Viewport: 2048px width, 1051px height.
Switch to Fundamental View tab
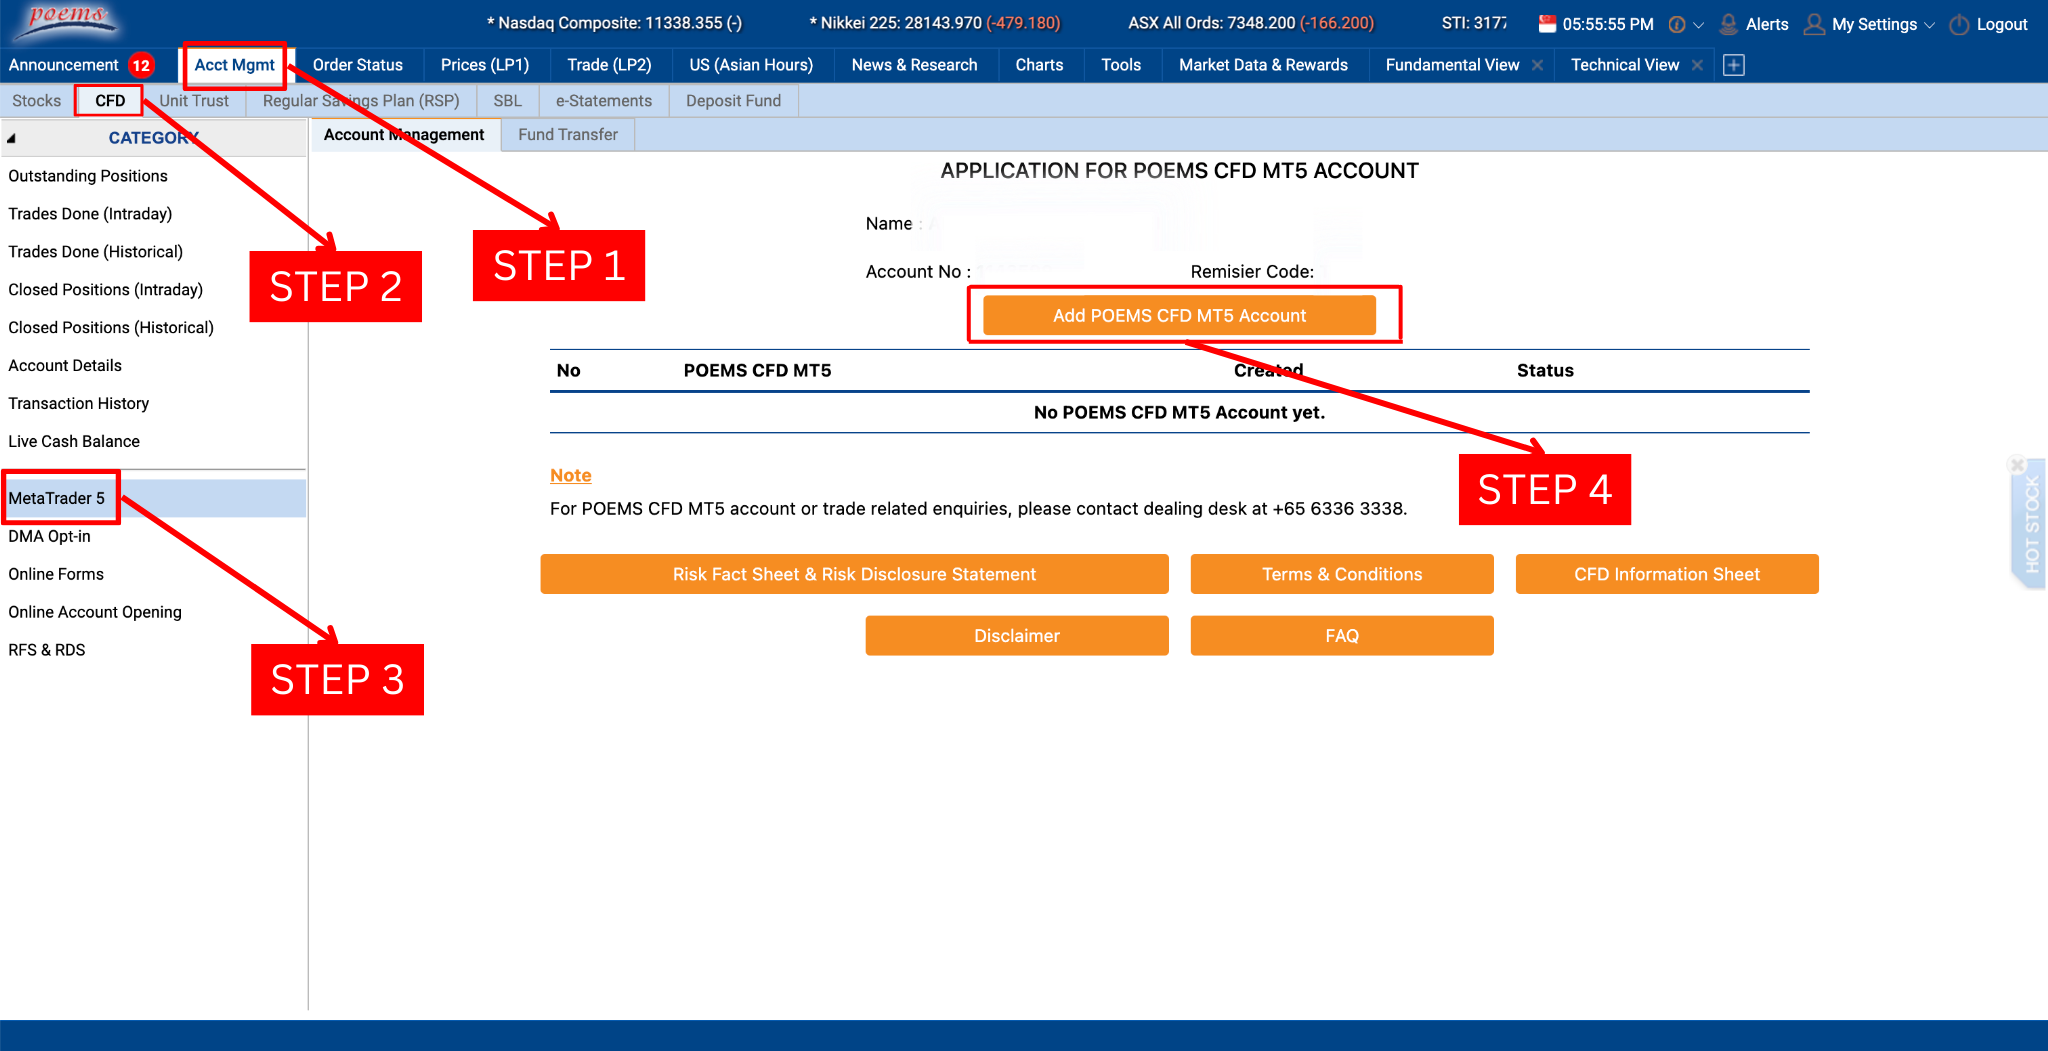tap(1452, 65)
